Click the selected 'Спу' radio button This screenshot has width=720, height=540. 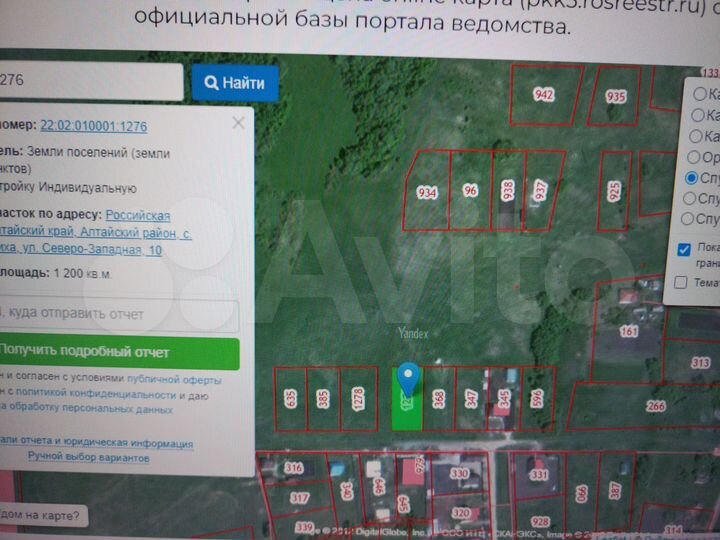point(692,178)
